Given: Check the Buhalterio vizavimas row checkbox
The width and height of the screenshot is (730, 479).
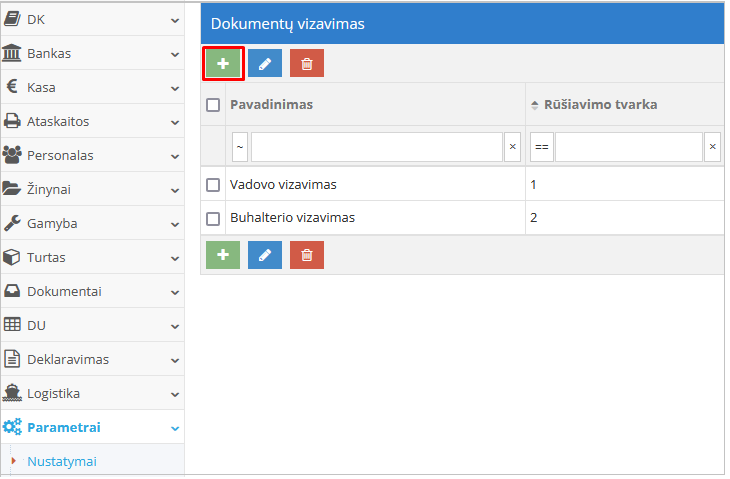Looking at the screenshot, I should coord(213,218).
